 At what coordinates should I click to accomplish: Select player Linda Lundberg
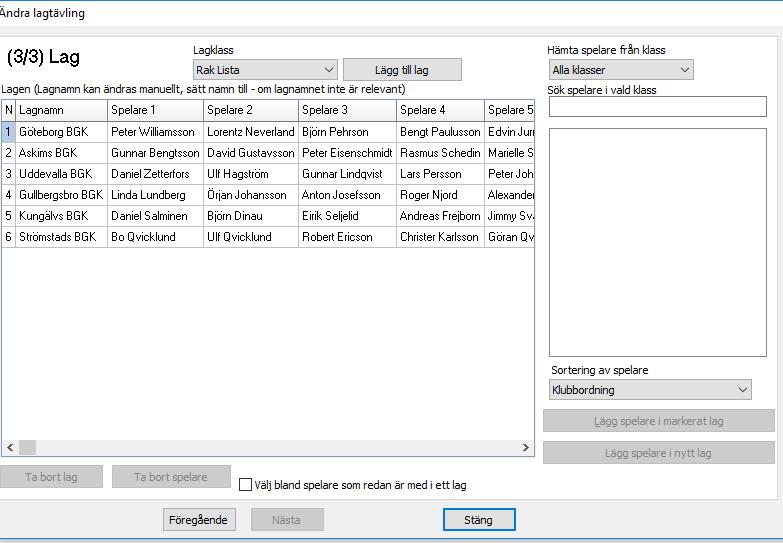point(155,195)
